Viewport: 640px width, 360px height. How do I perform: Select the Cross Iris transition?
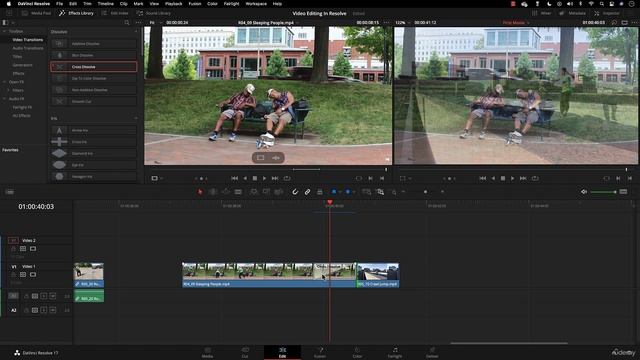[x=93, y=142]
